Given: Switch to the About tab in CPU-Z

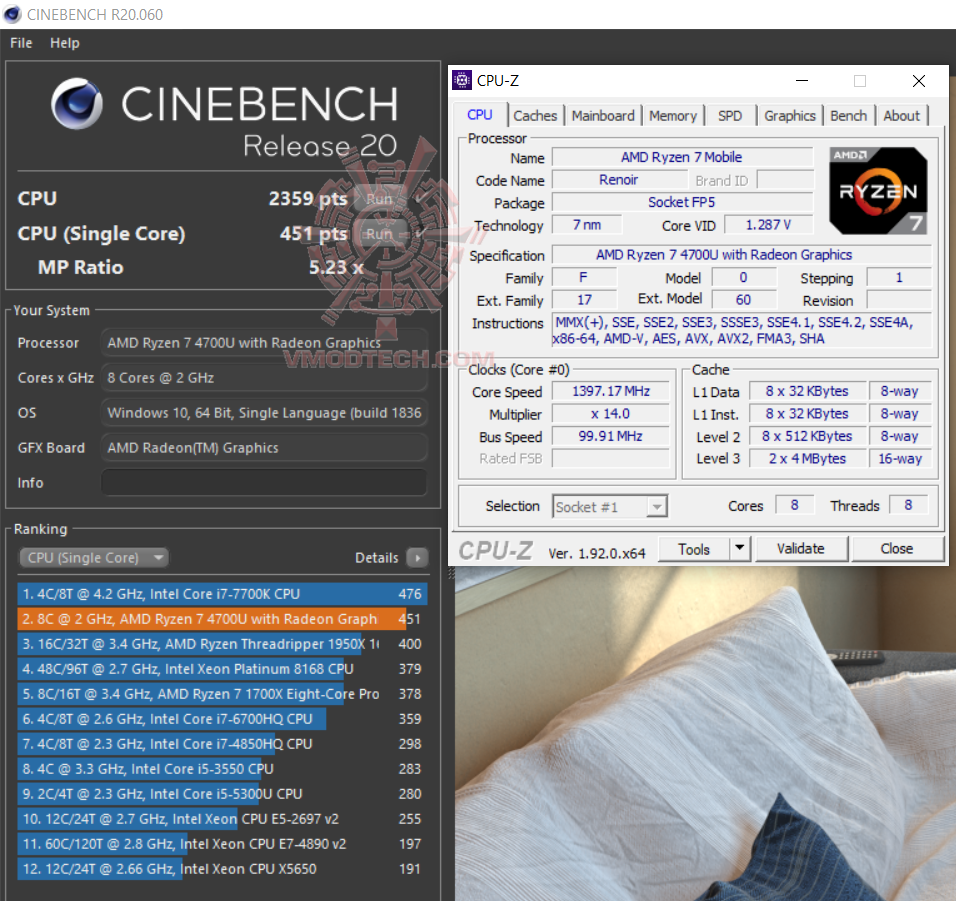Looking at the screenshot, I should point(902,115).
